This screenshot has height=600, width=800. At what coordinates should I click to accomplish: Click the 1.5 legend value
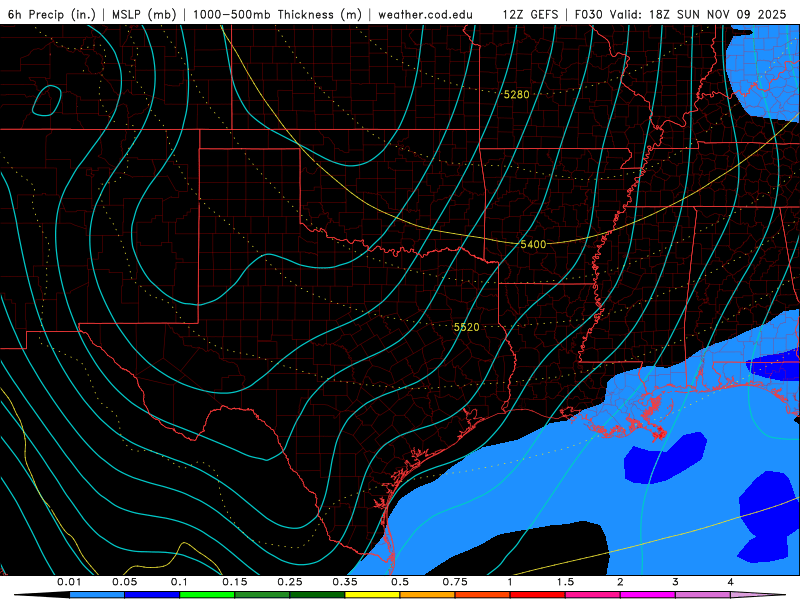coord(565,582)
